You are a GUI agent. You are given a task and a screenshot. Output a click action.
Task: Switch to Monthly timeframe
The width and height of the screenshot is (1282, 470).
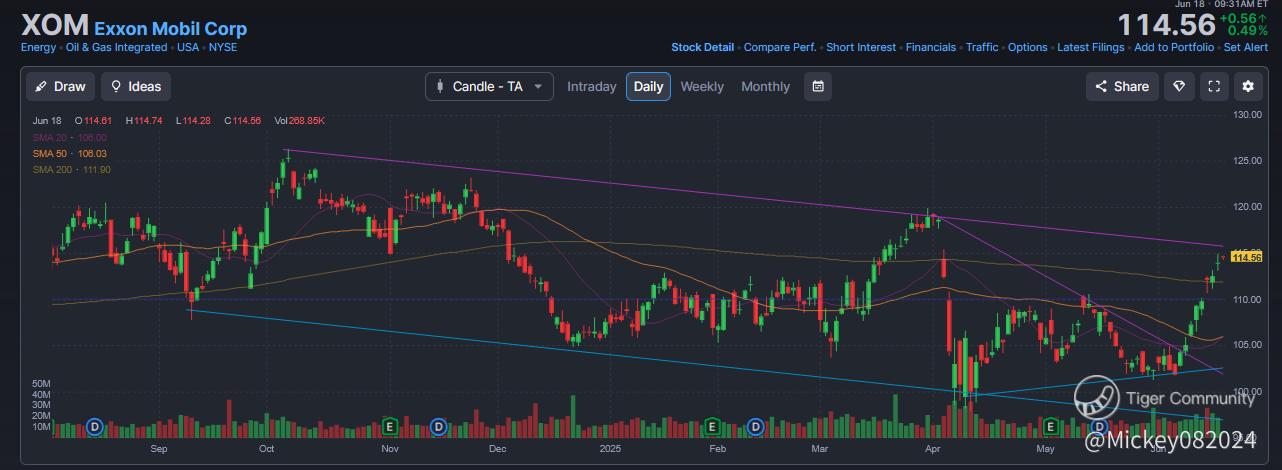pyautogui.click(x=765, y=86)
